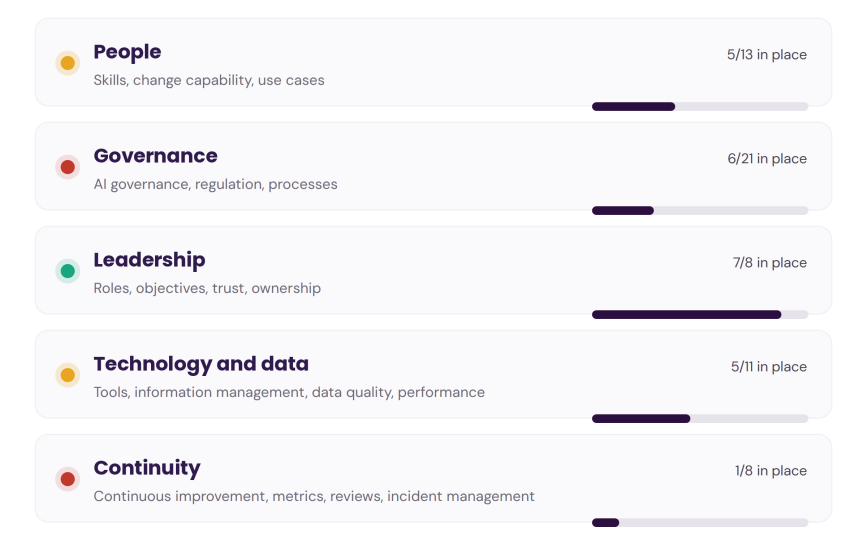Open the People category heading

pyautogui.click(x=127, y=52)
